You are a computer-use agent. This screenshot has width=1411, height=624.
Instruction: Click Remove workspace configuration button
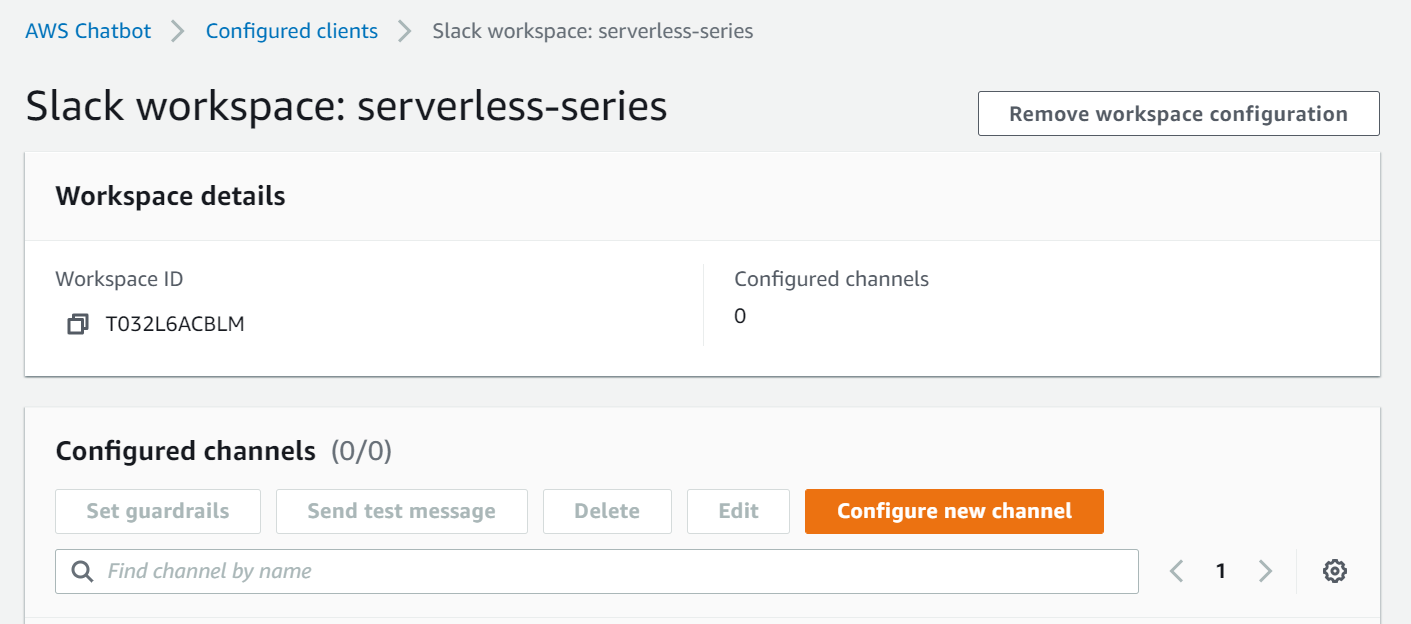point(1178,114)
